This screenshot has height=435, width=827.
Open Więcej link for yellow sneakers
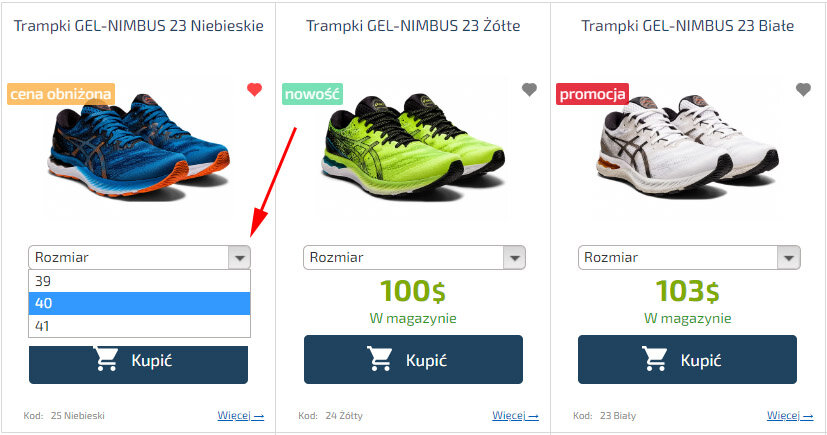point(515,415)
